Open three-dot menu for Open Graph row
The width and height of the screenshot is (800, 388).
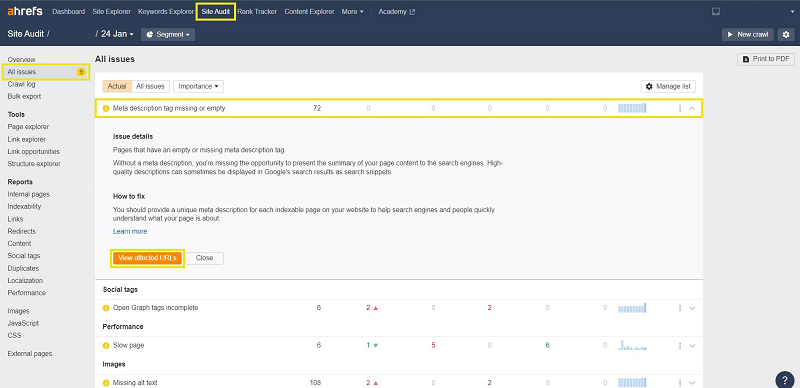coord(680,308)
